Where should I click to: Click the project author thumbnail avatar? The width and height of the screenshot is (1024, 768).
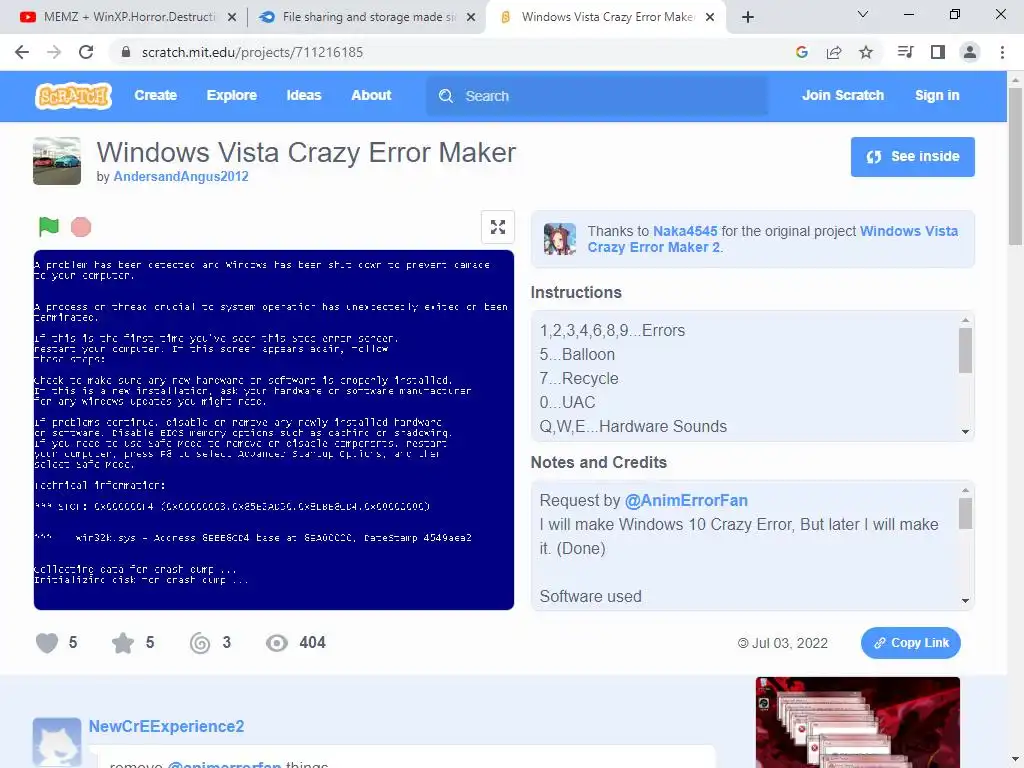tap(57, 161)
